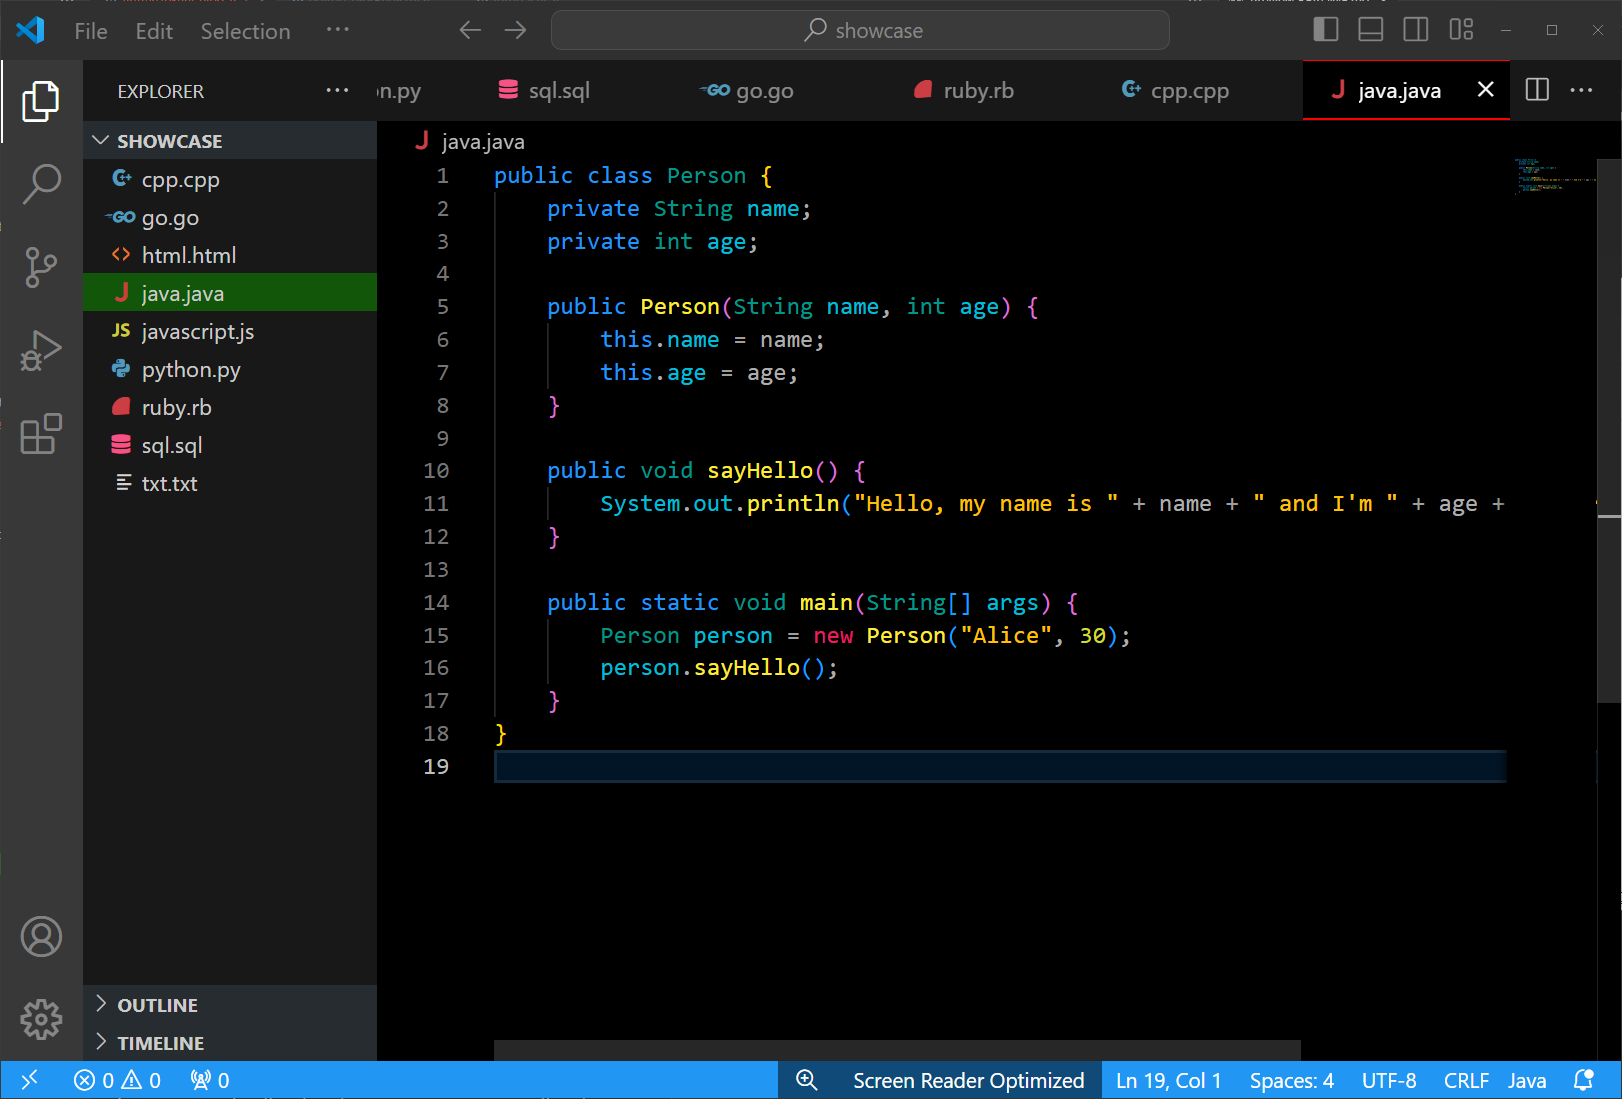Screen dimensions: 1622x1099
Task: Open the Source Control view
Action: pos(41,268)
